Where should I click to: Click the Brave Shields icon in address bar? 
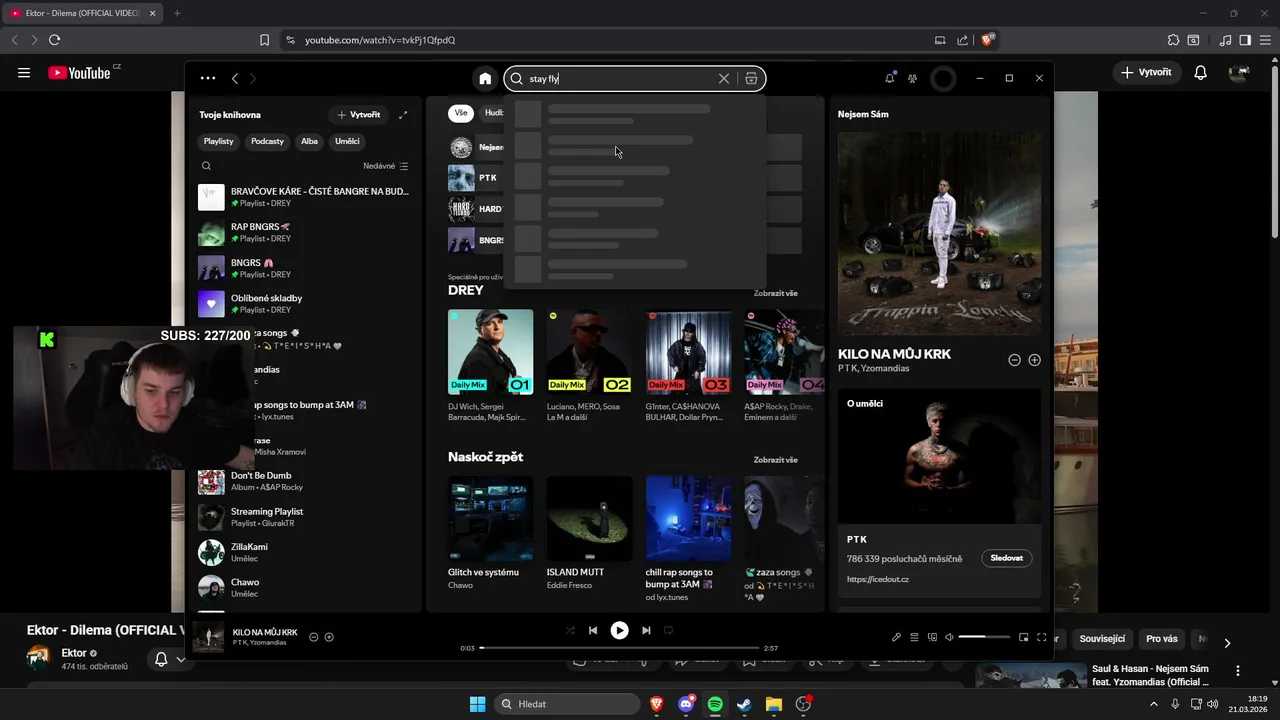[x=987, y=40]
